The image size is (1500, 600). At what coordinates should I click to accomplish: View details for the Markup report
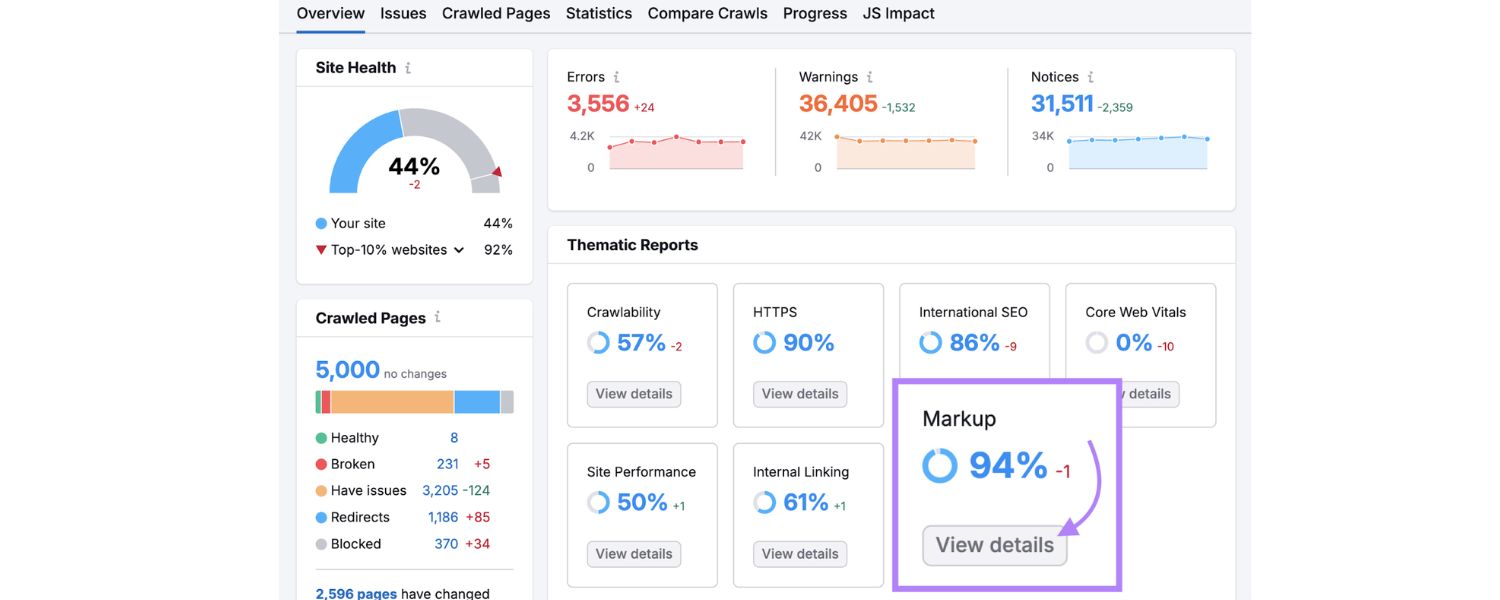pyautogui.click(x=993, y=545)
